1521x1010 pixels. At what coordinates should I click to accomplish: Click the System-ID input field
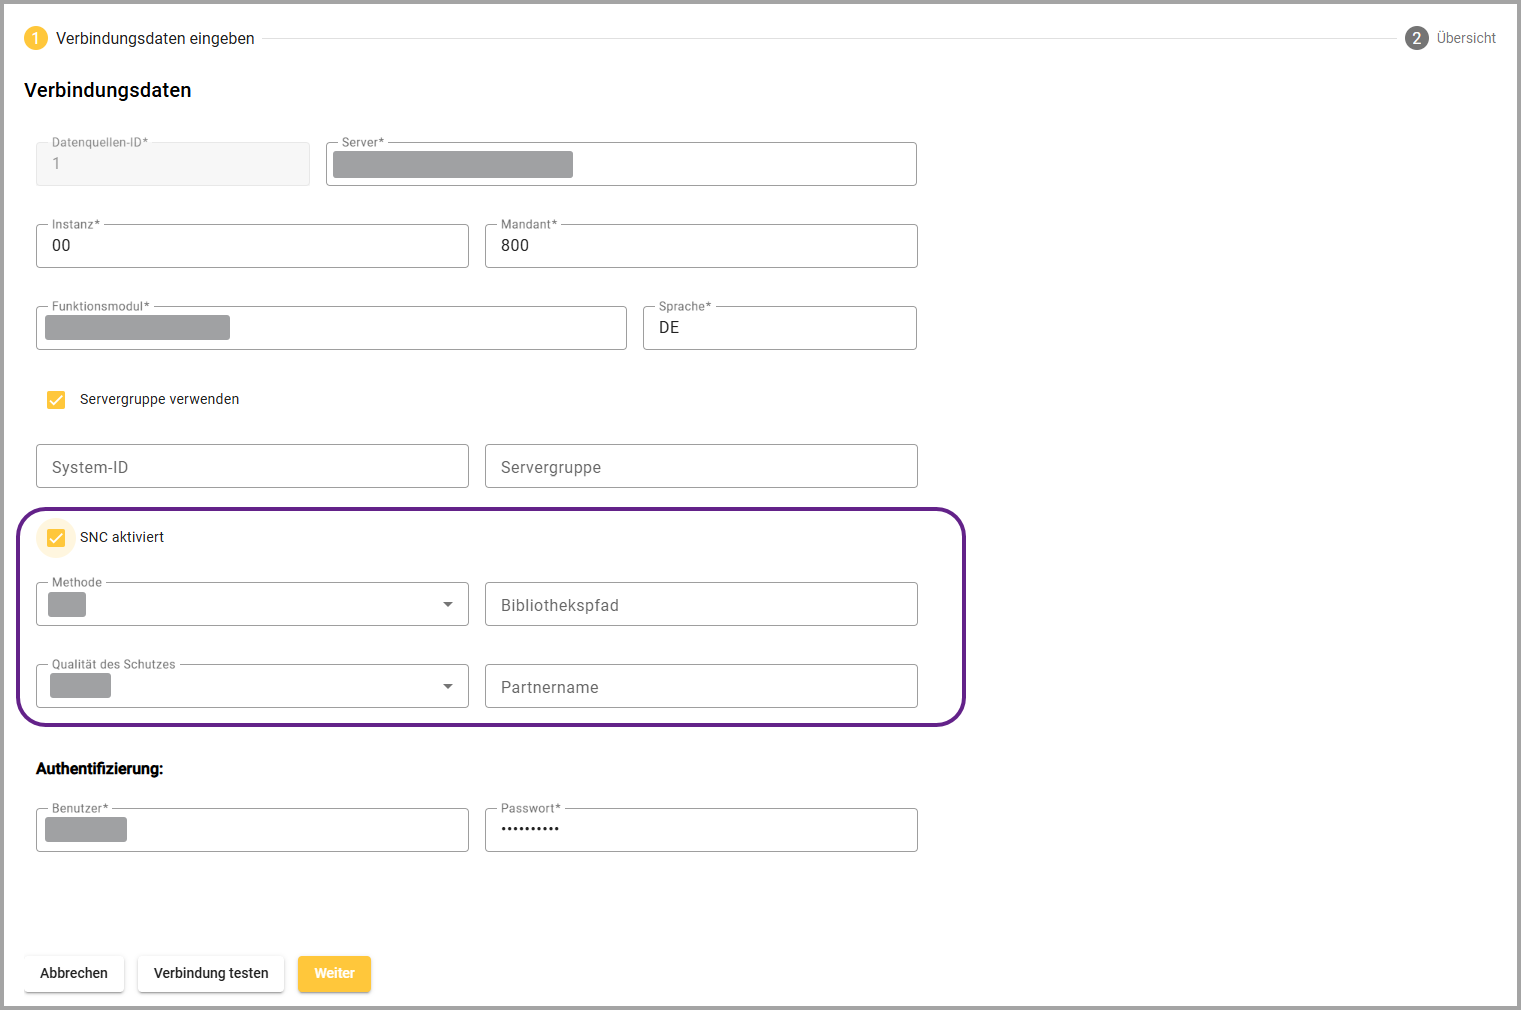coord(252,467)
